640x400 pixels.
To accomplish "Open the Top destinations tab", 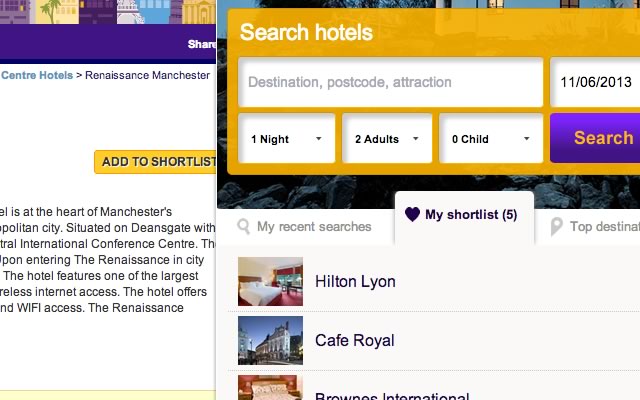I will pyautogui.click(x=594, y=227).
